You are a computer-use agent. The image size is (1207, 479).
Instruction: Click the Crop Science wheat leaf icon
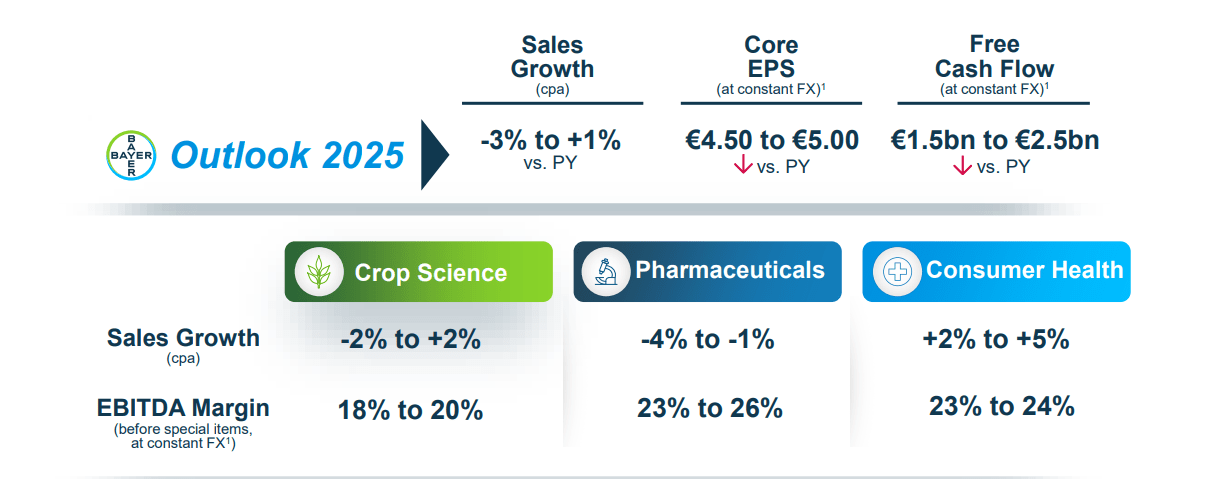click(x=320, y=273)
